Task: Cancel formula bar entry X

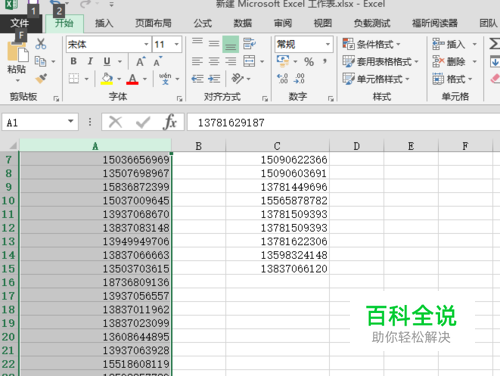Action: [115, 122]
